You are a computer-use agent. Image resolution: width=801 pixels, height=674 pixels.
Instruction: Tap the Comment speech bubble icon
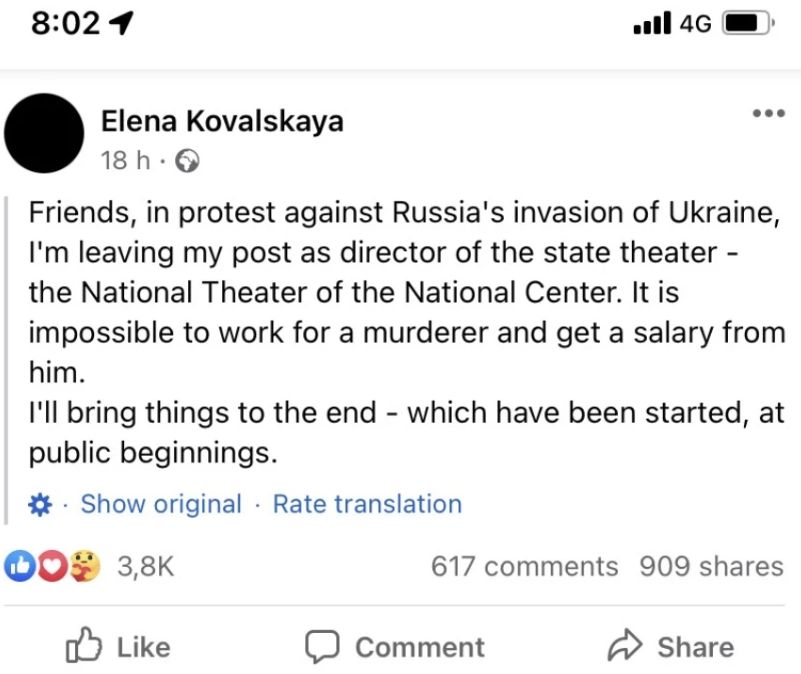(322, 646)
